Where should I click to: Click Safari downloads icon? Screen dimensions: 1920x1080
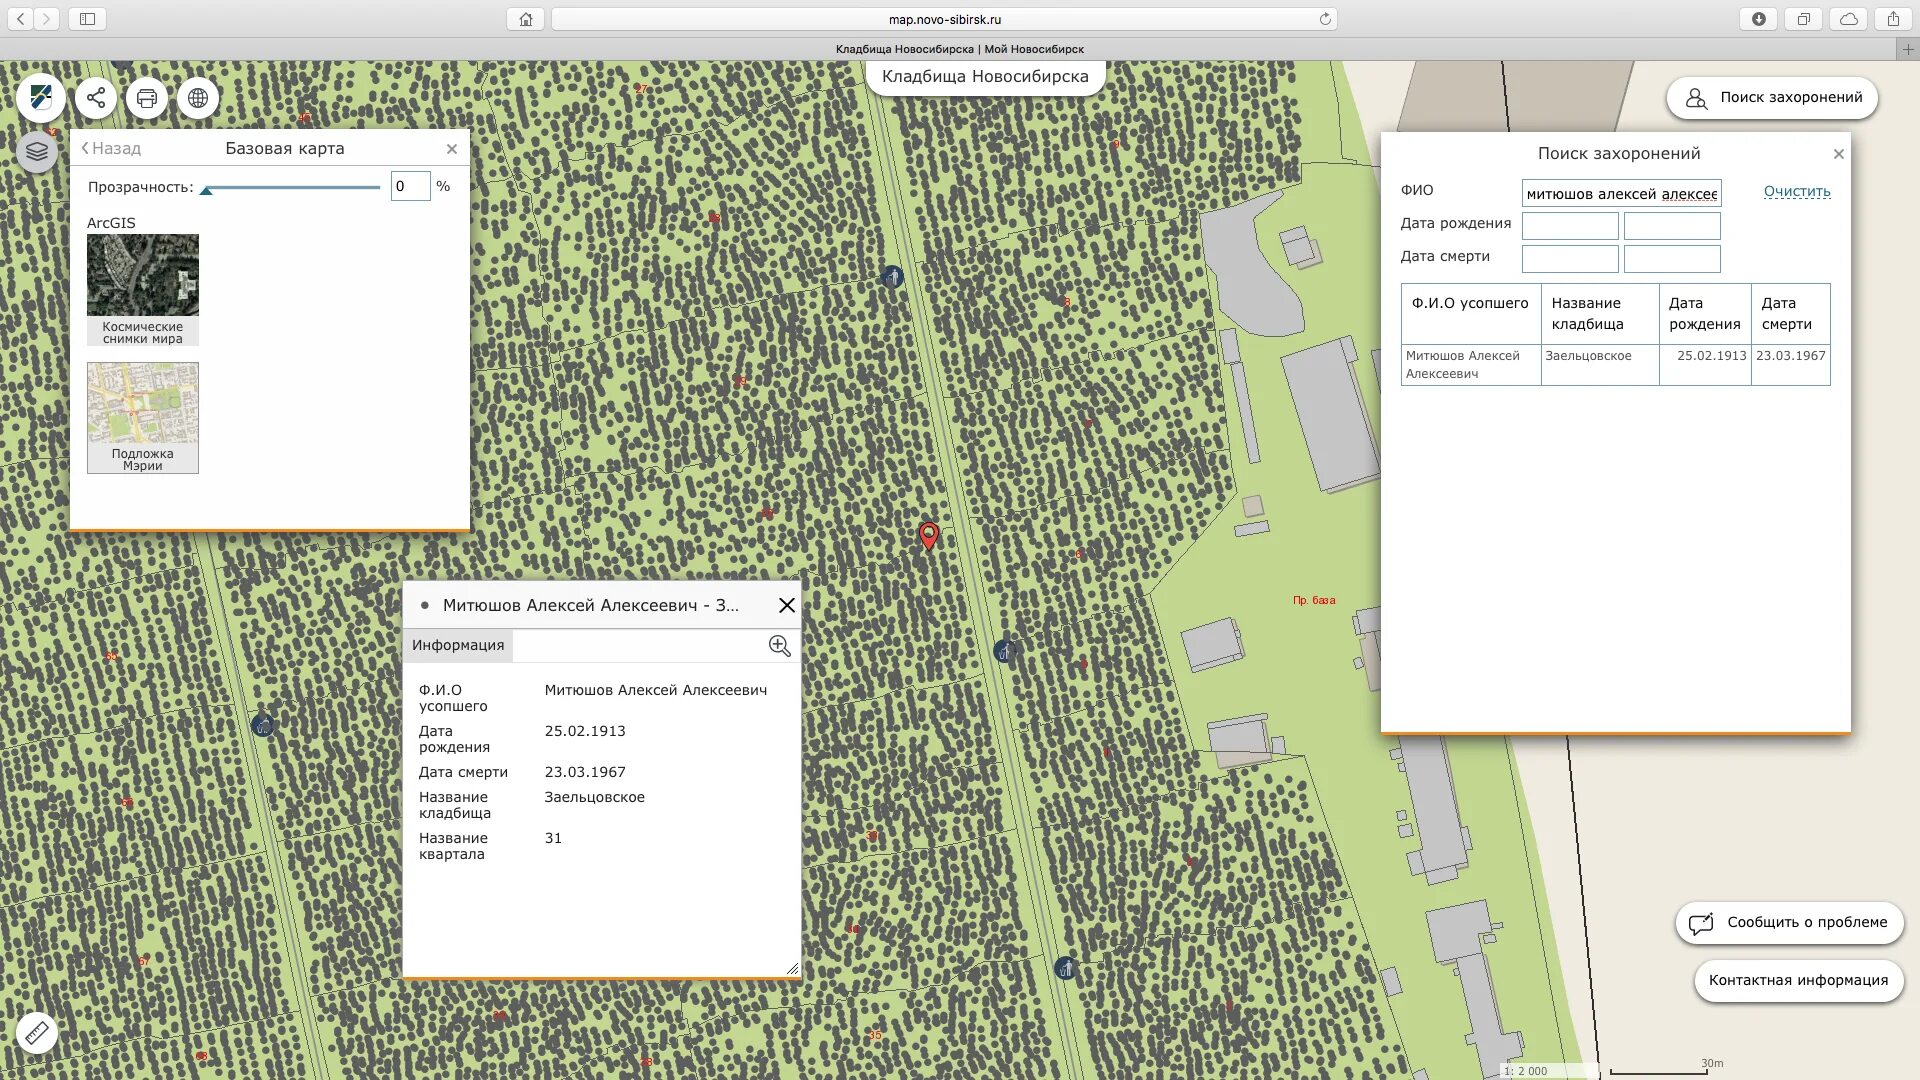[x=1758, y=19]
